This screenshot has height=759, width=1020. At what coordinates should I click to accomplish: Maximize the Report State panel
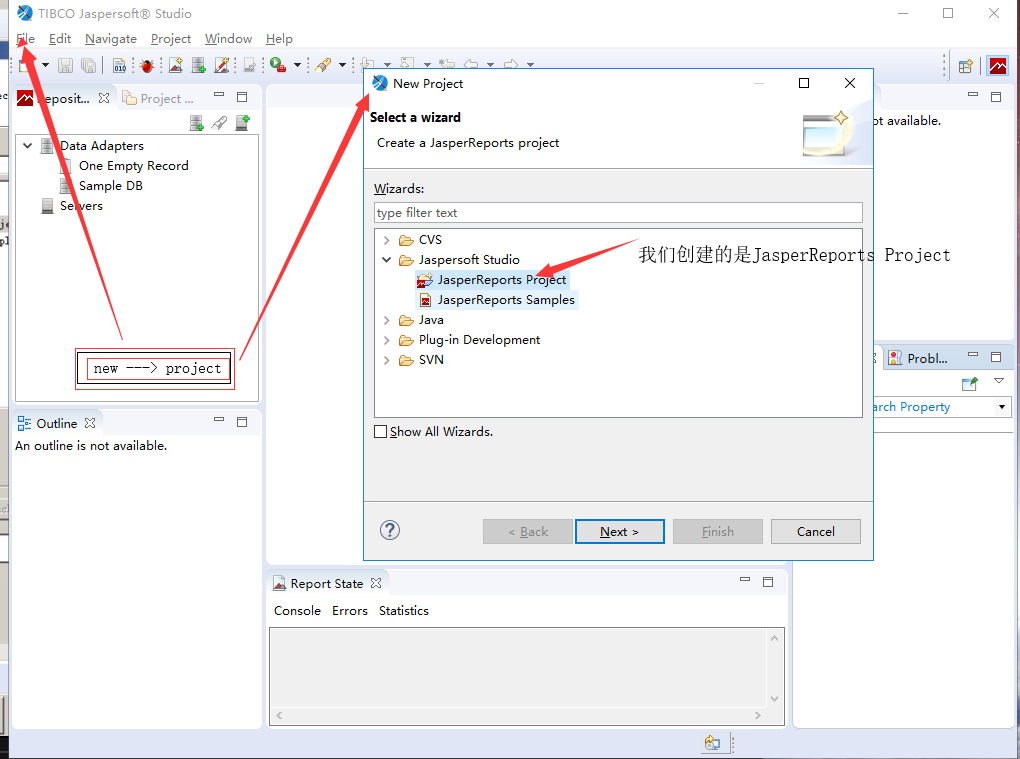pyautogui.click(x=768, y=581)
